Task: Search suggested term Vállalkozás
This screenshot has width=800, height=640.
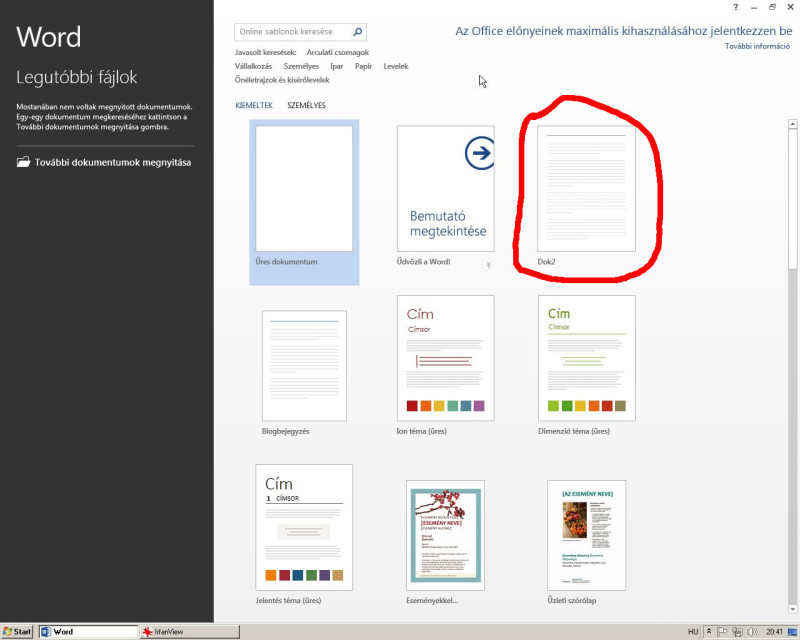Action: pos(253,66)
